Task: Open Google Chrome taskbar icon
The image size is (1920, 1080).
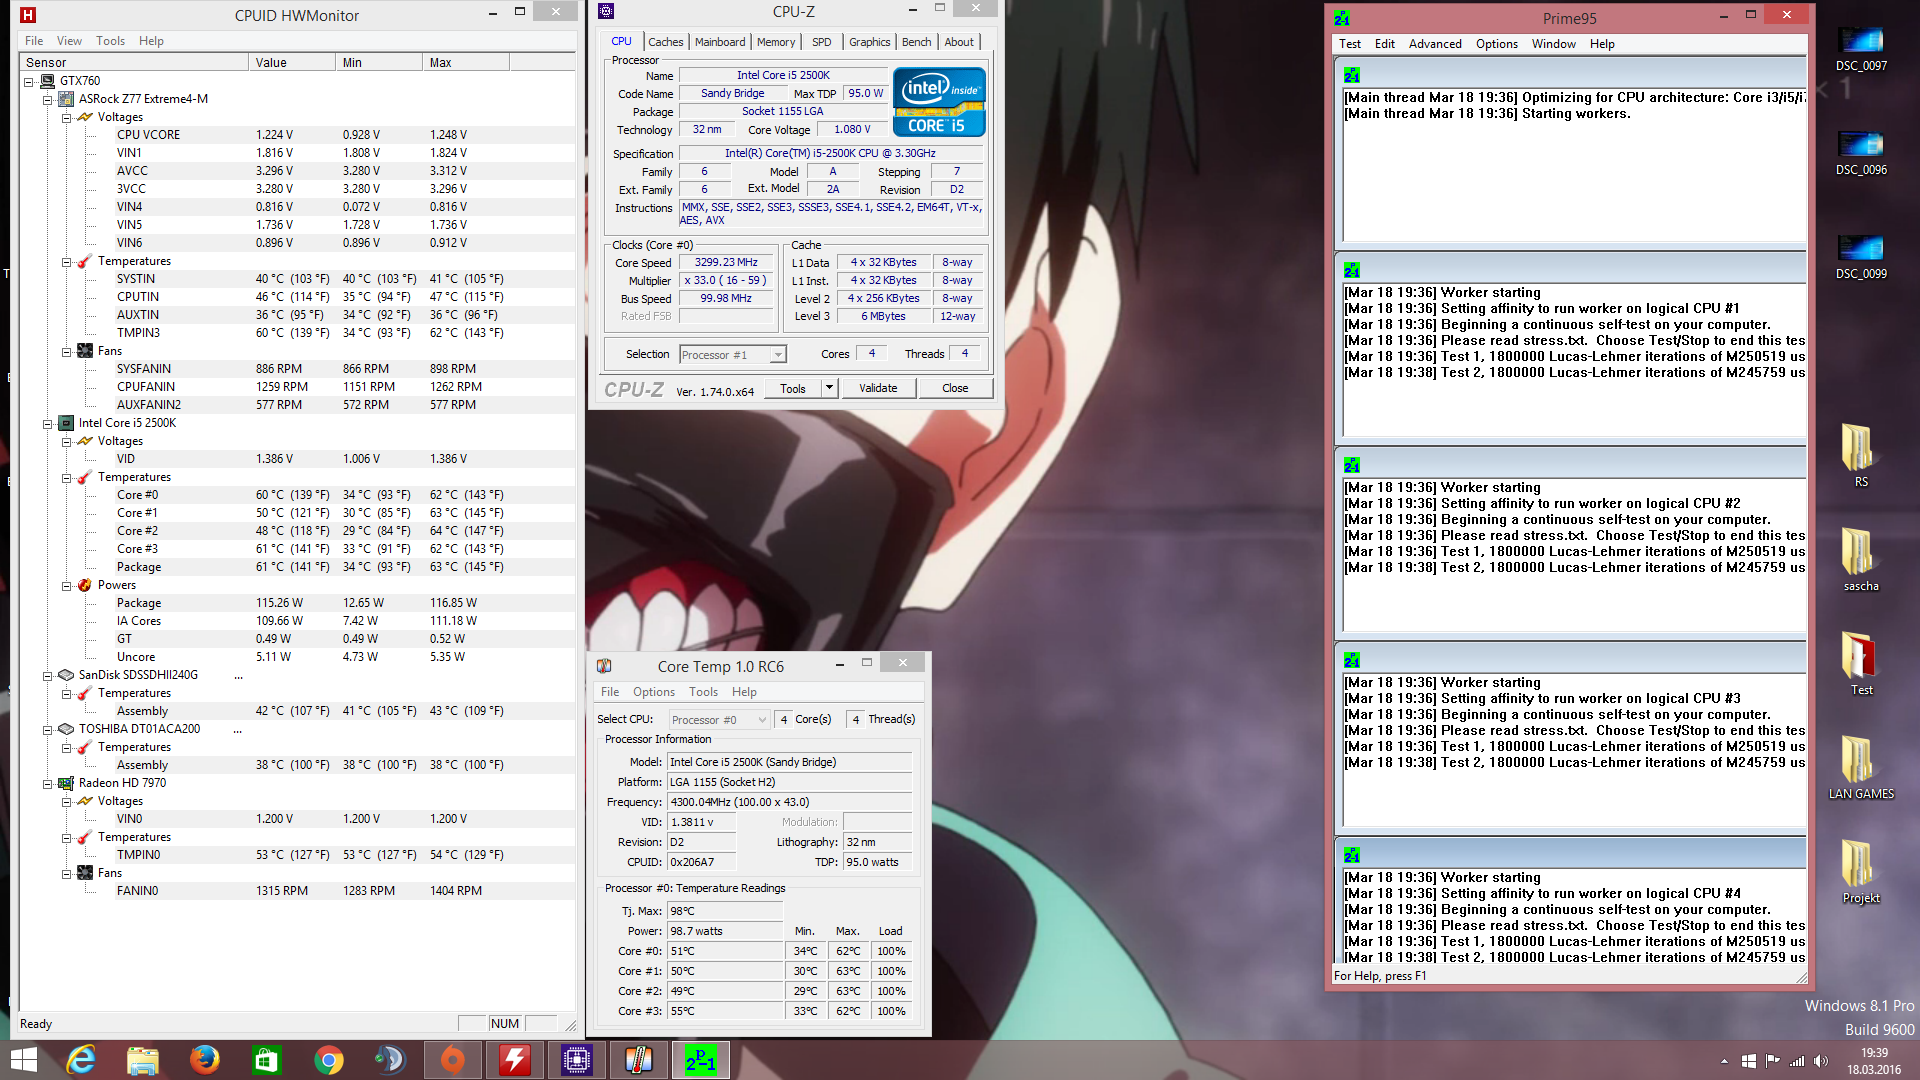Action: tap(328, 1059)
